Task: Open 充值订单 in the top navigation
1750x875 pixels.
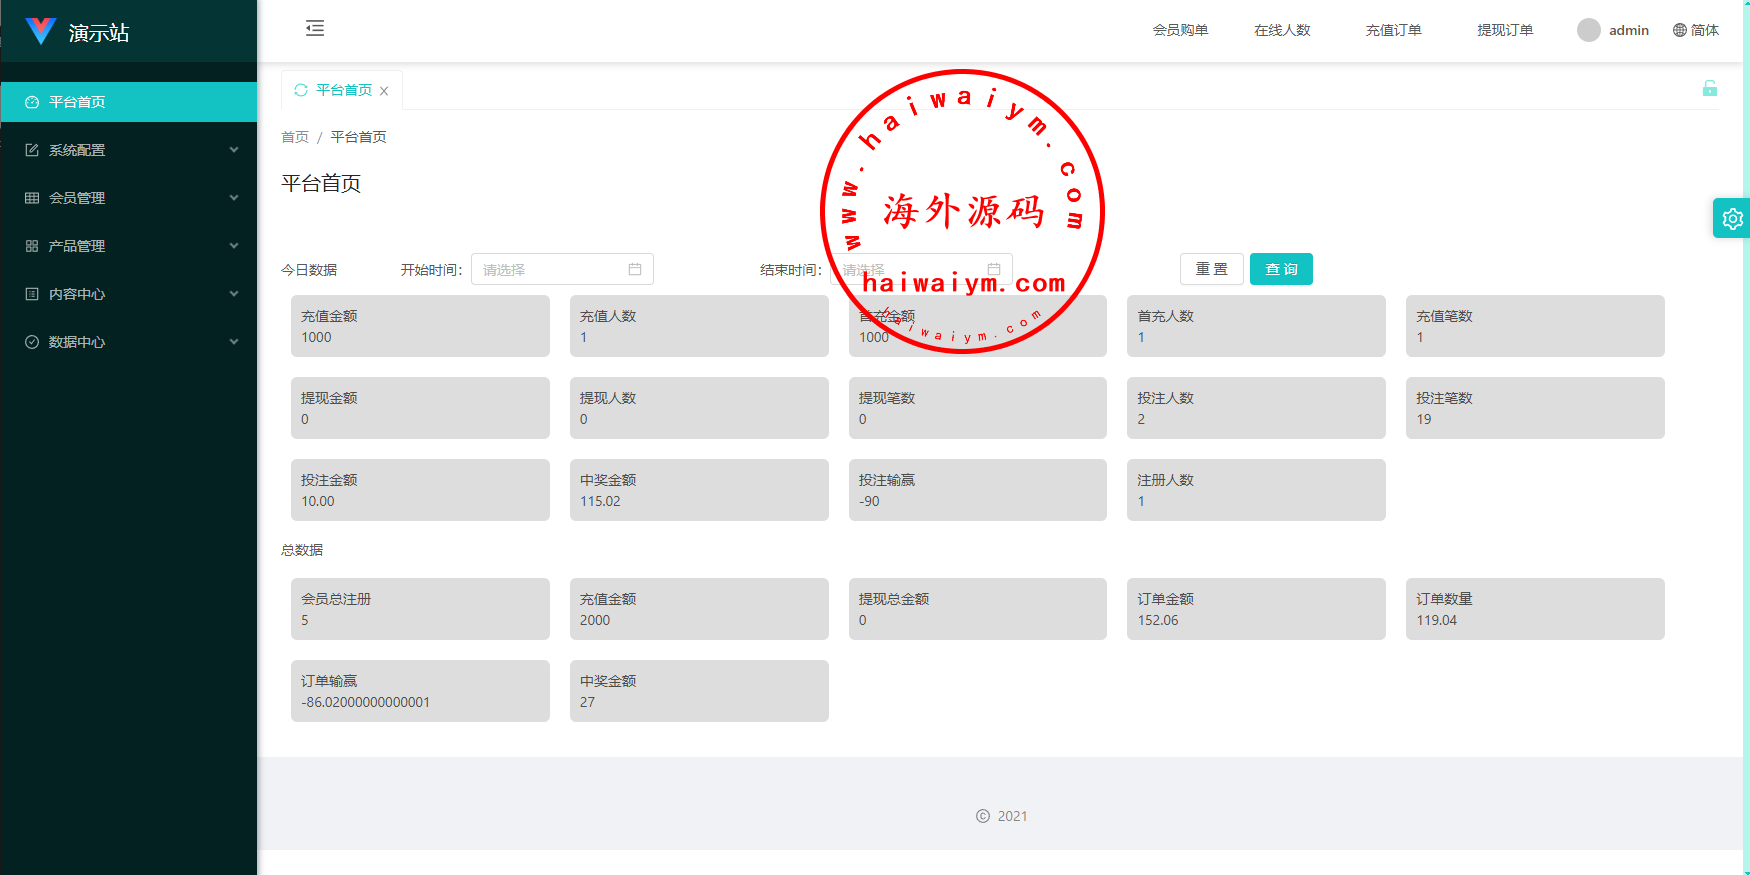Action: [x=1393, y=30]
